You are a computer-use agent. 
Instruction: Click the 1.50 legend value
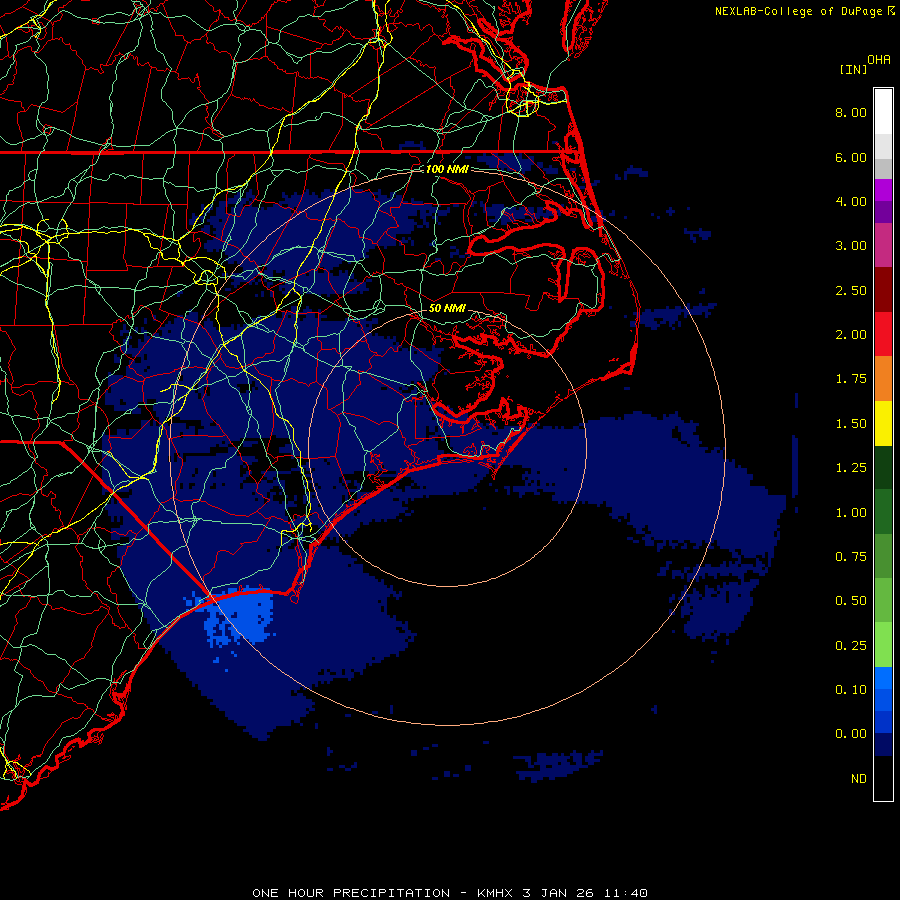click(x=851, y=424)
